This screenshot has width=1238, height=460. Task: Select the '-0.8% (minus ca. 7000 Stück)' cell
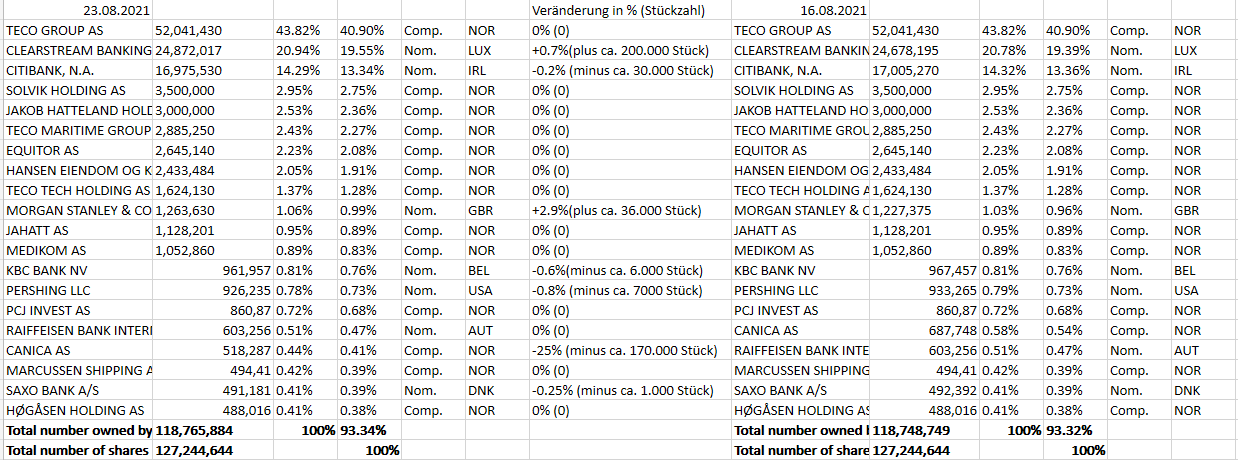[617, 291]
